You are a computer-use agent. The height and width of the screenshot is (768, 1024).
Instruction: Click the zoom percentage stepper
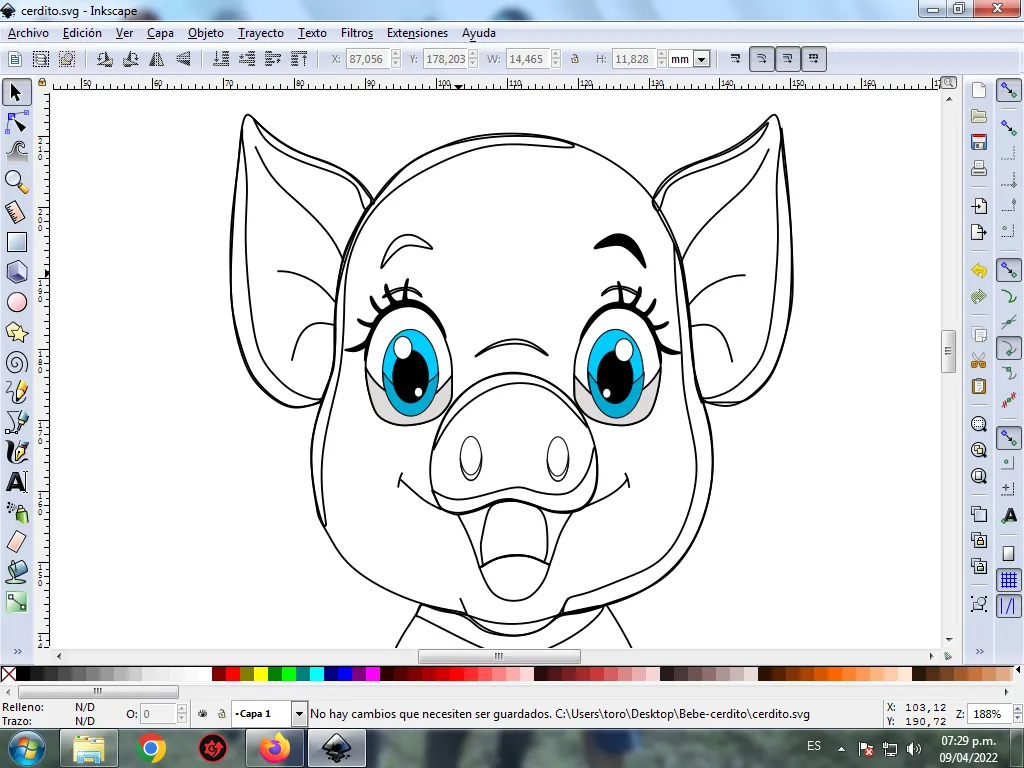coord(1017,714)
